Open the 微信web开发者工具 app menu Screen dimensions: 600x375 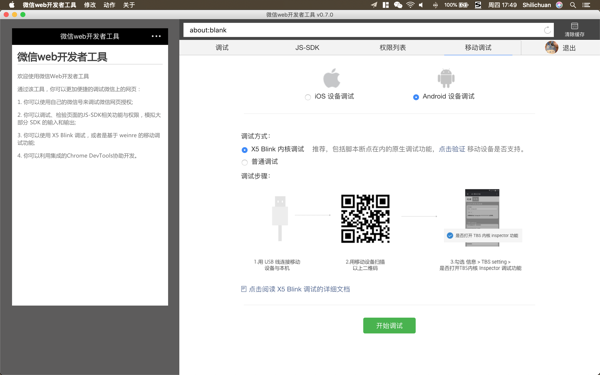(49, 5)
